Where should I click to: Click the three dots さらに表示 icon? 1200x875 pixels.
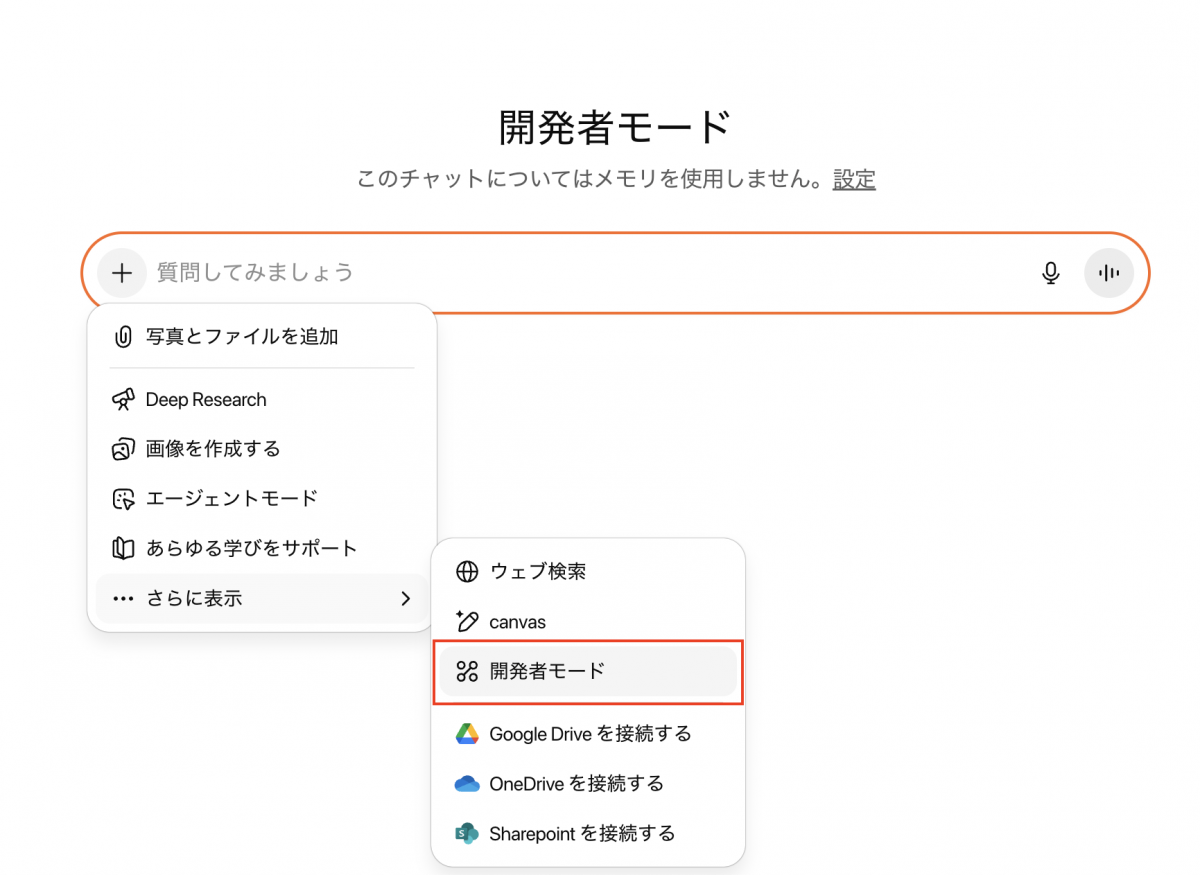coord(123,599)
